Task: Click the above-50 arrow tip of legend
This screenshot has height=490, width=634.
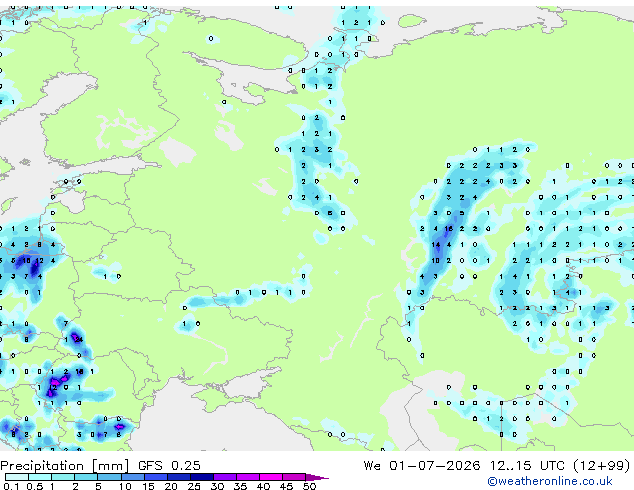Action: point(317,477)
